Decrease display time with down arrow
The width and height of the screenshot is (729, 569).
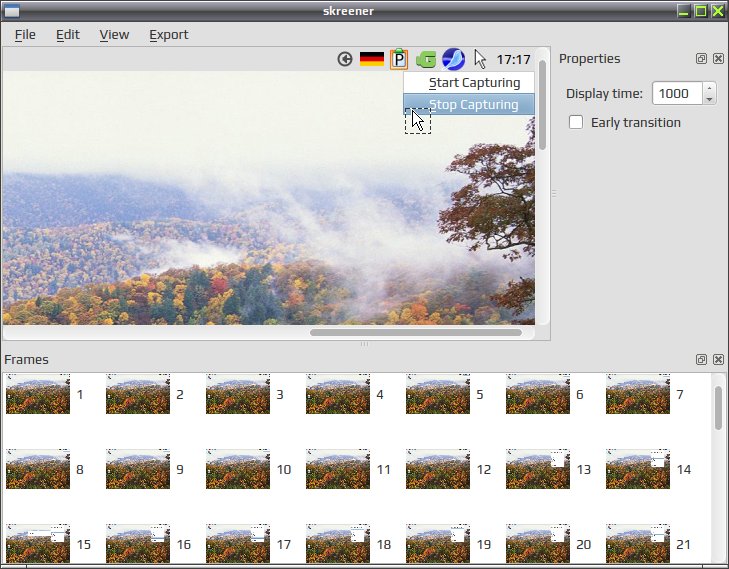[709, 99]
